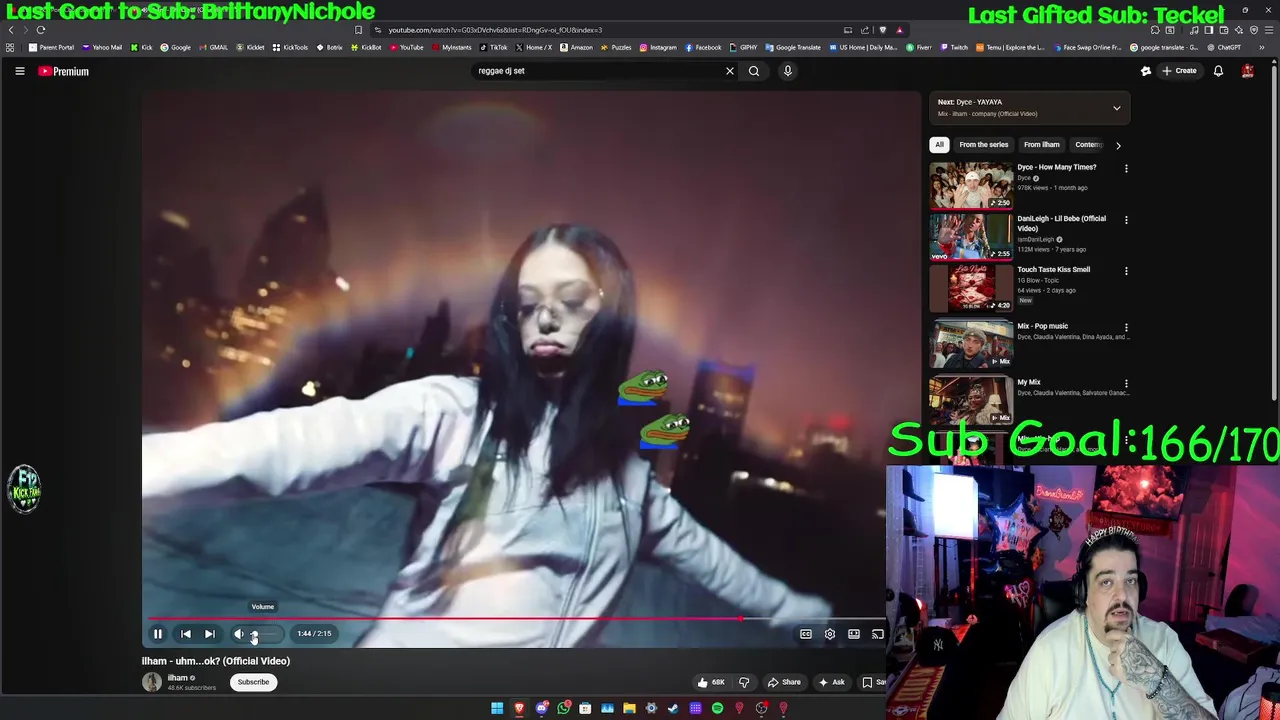The image size is (1280, 720).
Task: Open the Twitch bookmark
Action: coord(953,47)
